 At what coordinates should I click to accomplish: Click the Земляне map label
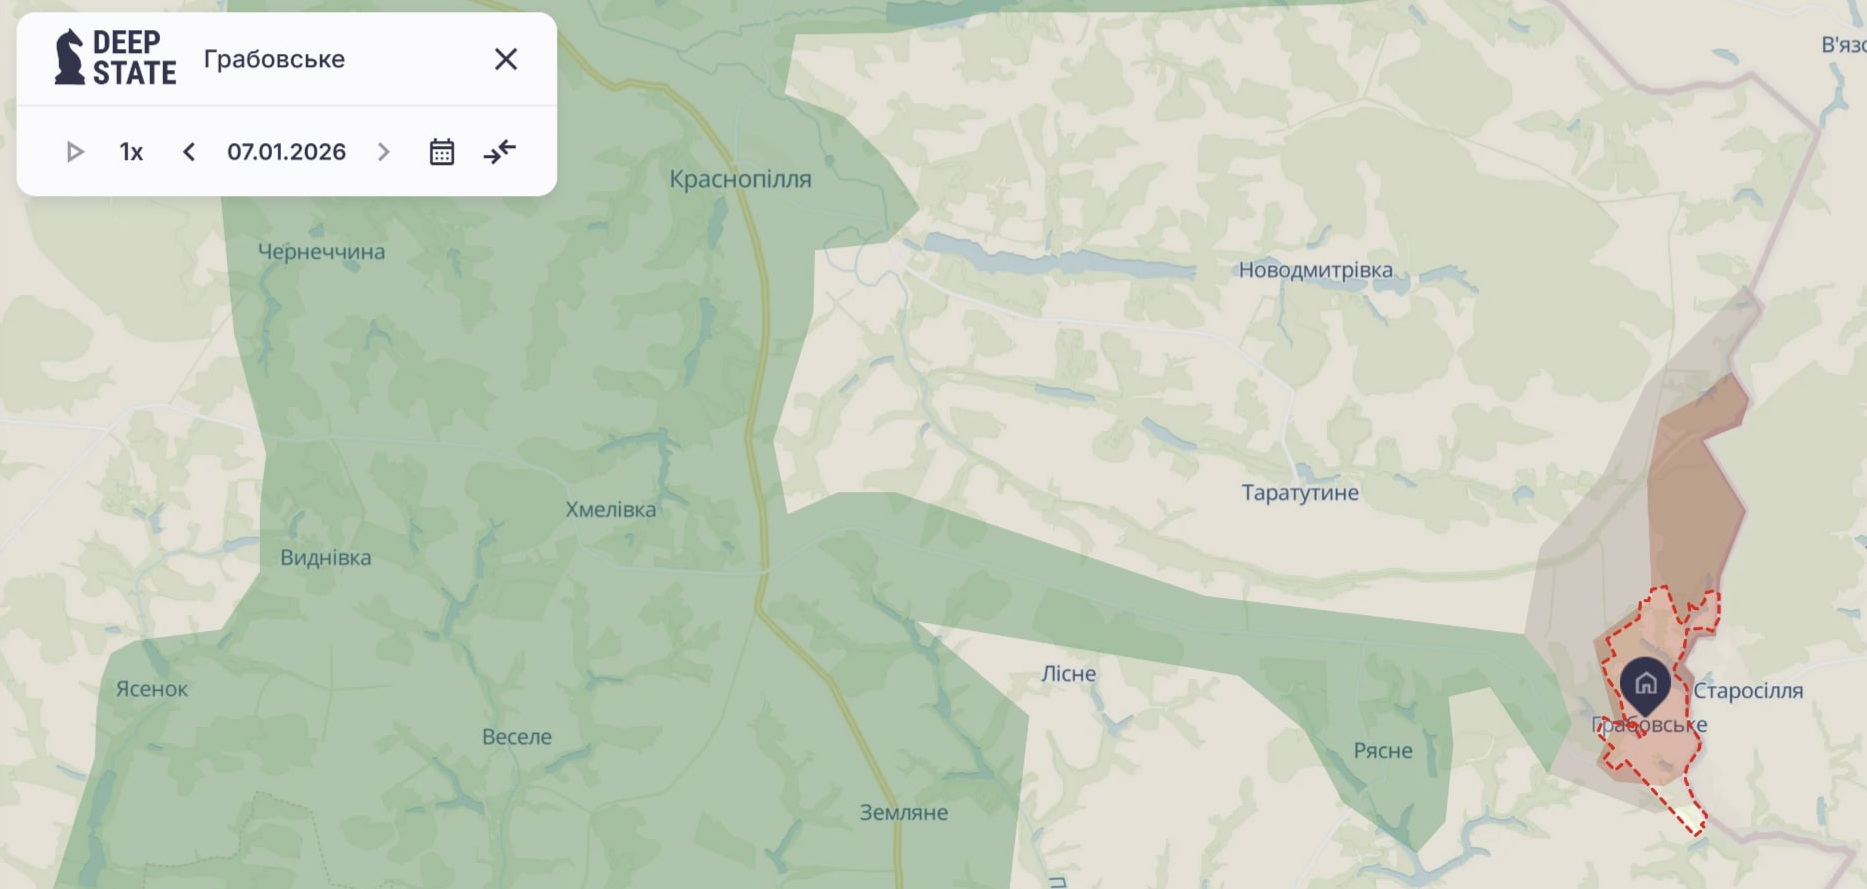click(904, 813)
